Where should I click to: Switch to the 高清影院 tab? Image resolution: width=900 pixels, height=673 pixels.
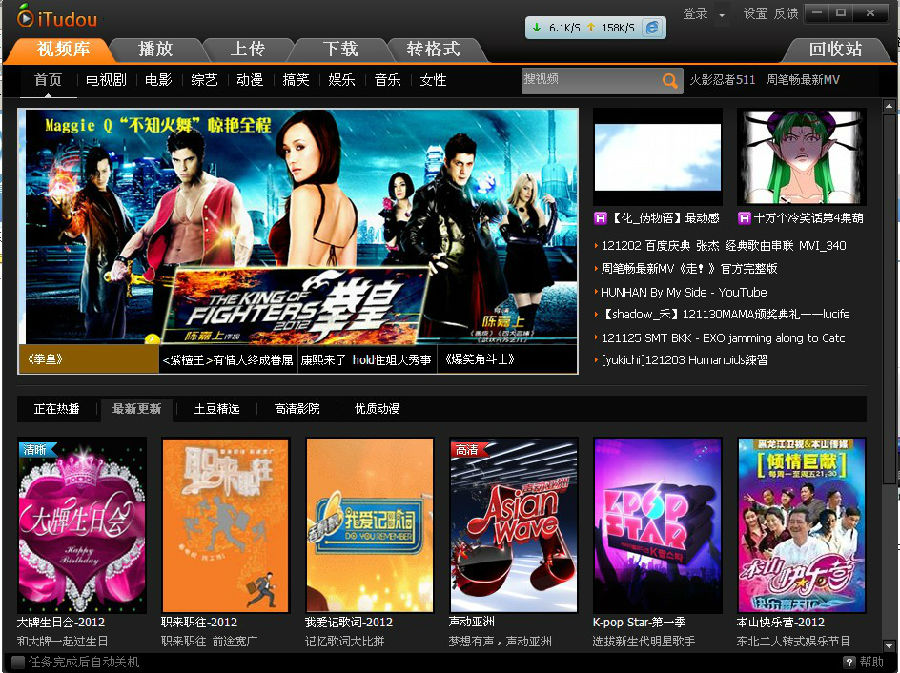click(297, 409)
